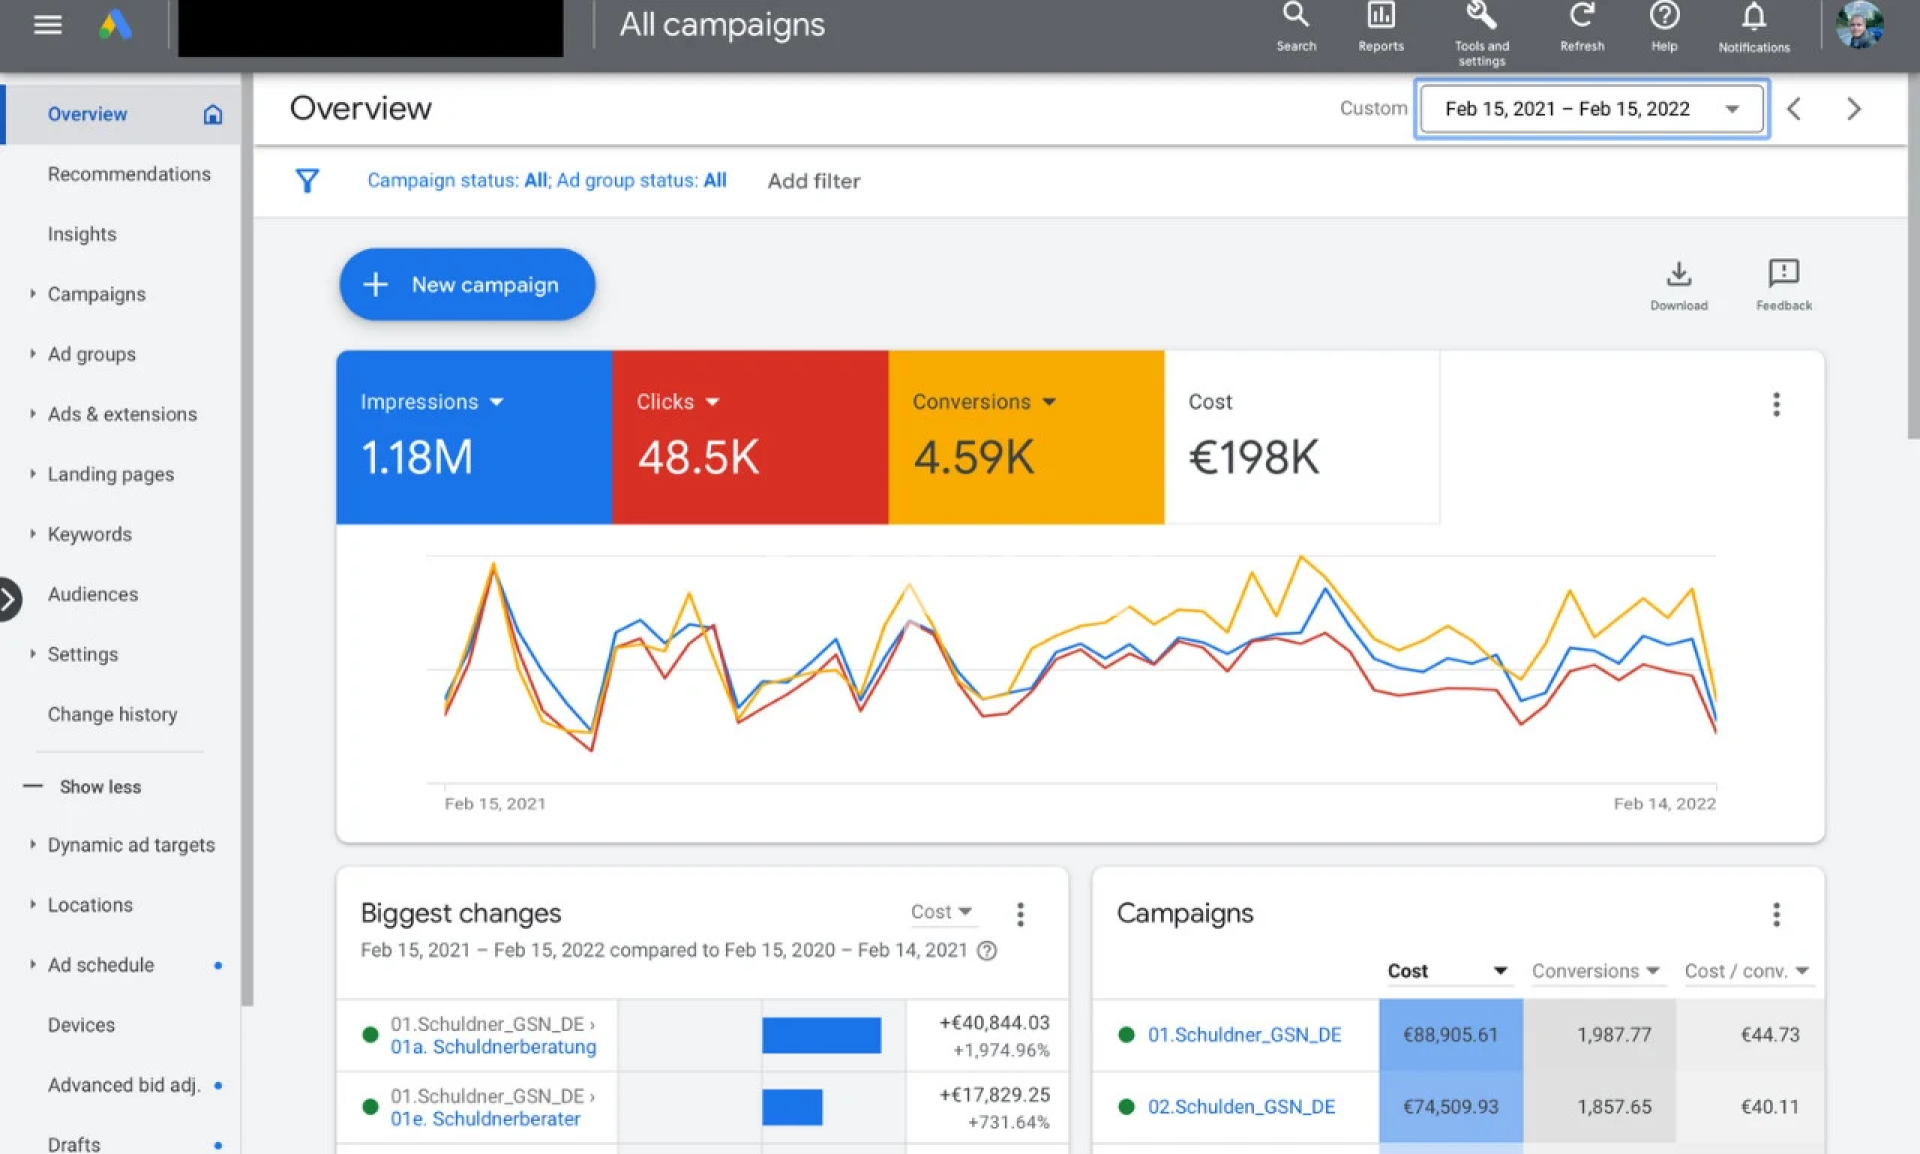1920x1154 pixels.
Task: Download the overview report
Action: click(x=1678, y=274)
